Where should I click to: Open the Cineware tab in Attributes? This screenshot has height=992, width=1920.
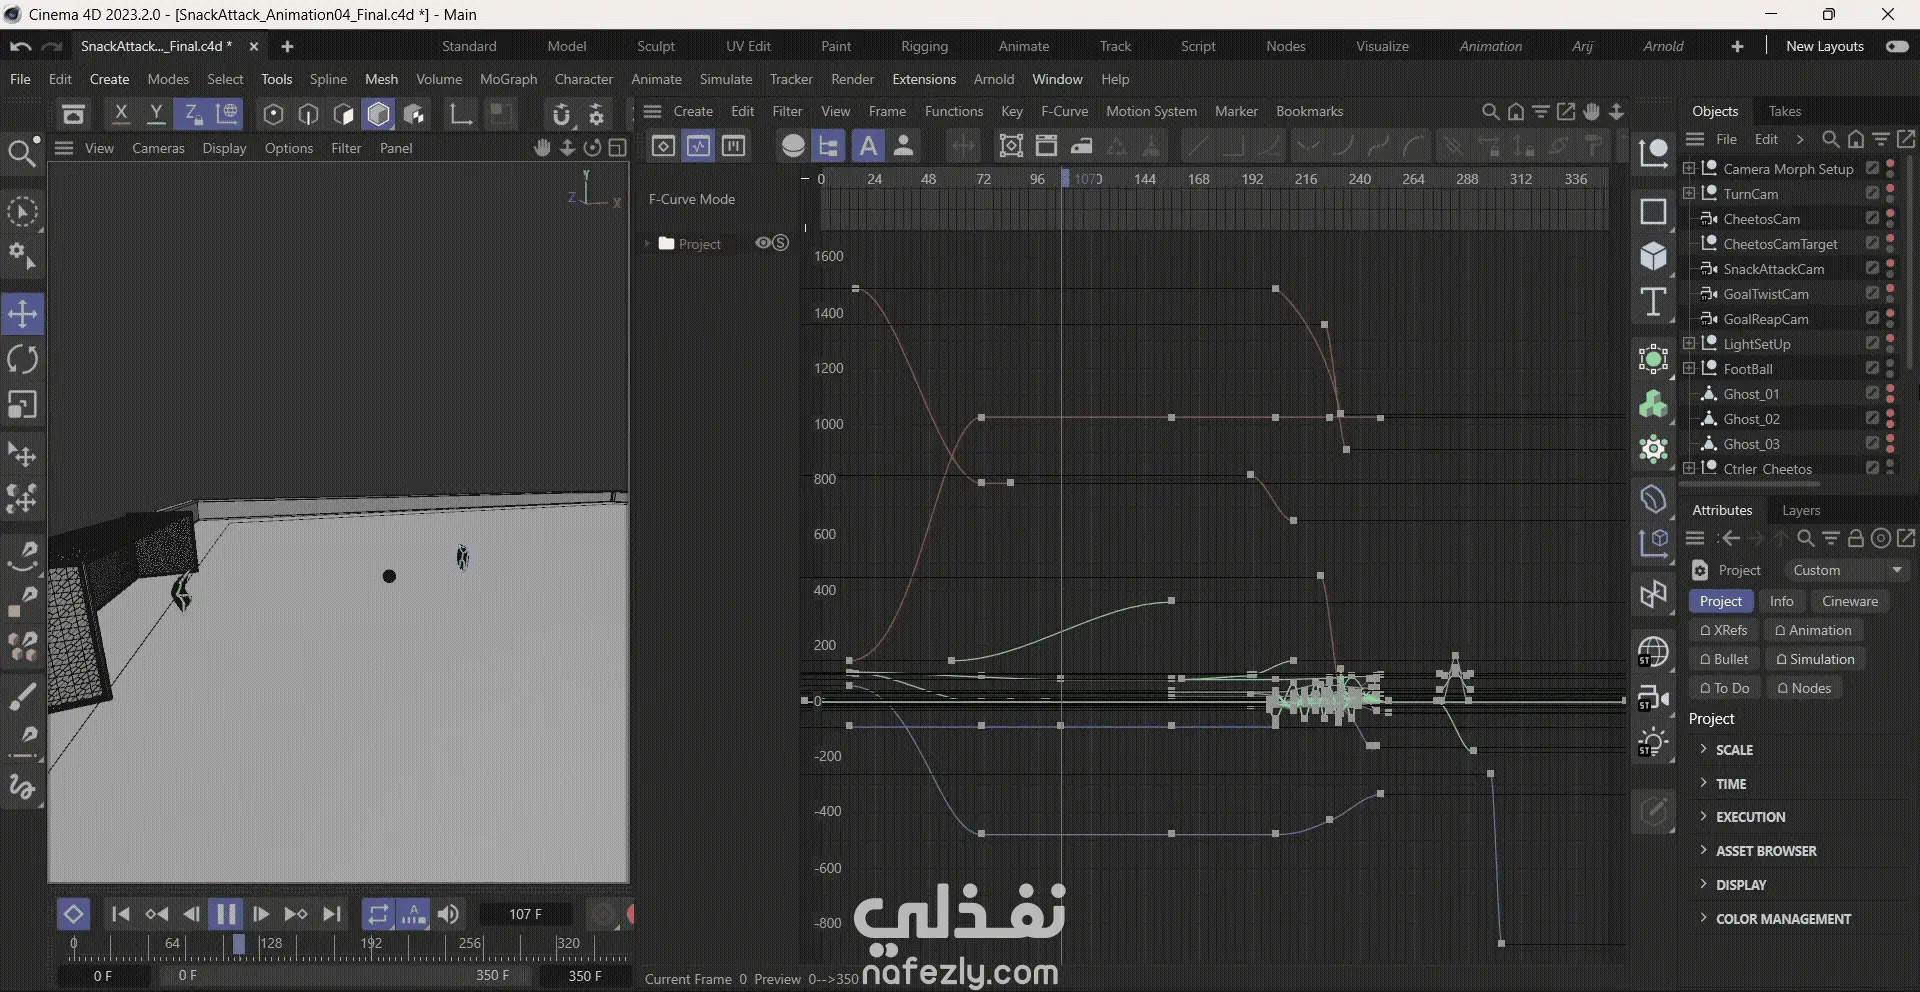pyautogui.click(x=1850, y=601)
